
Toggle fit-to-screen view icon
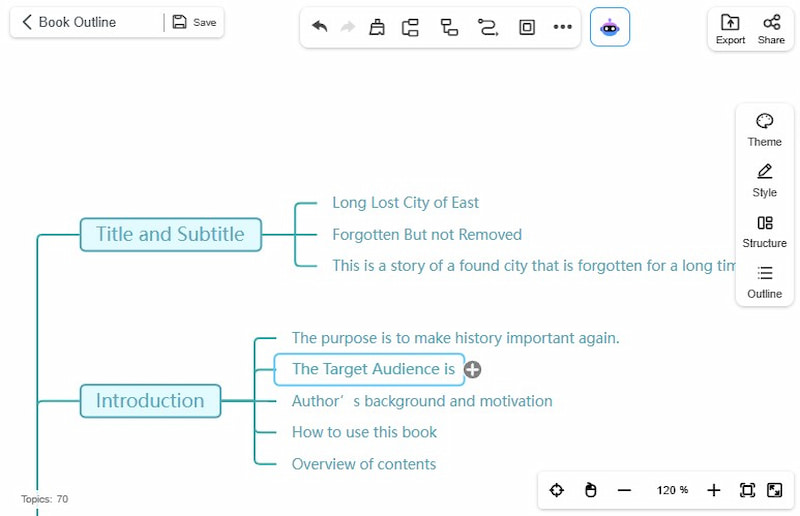pyautogui.click(x=746, y=490)
